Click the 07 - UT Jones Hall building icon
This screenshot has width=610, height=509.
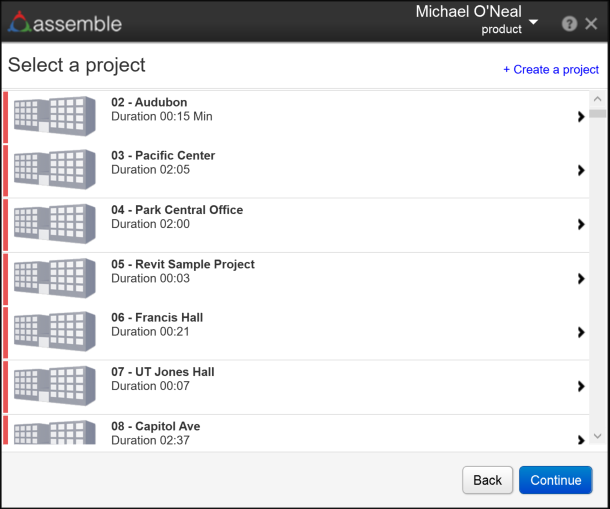pyautogui.click(x=55, y=386)
